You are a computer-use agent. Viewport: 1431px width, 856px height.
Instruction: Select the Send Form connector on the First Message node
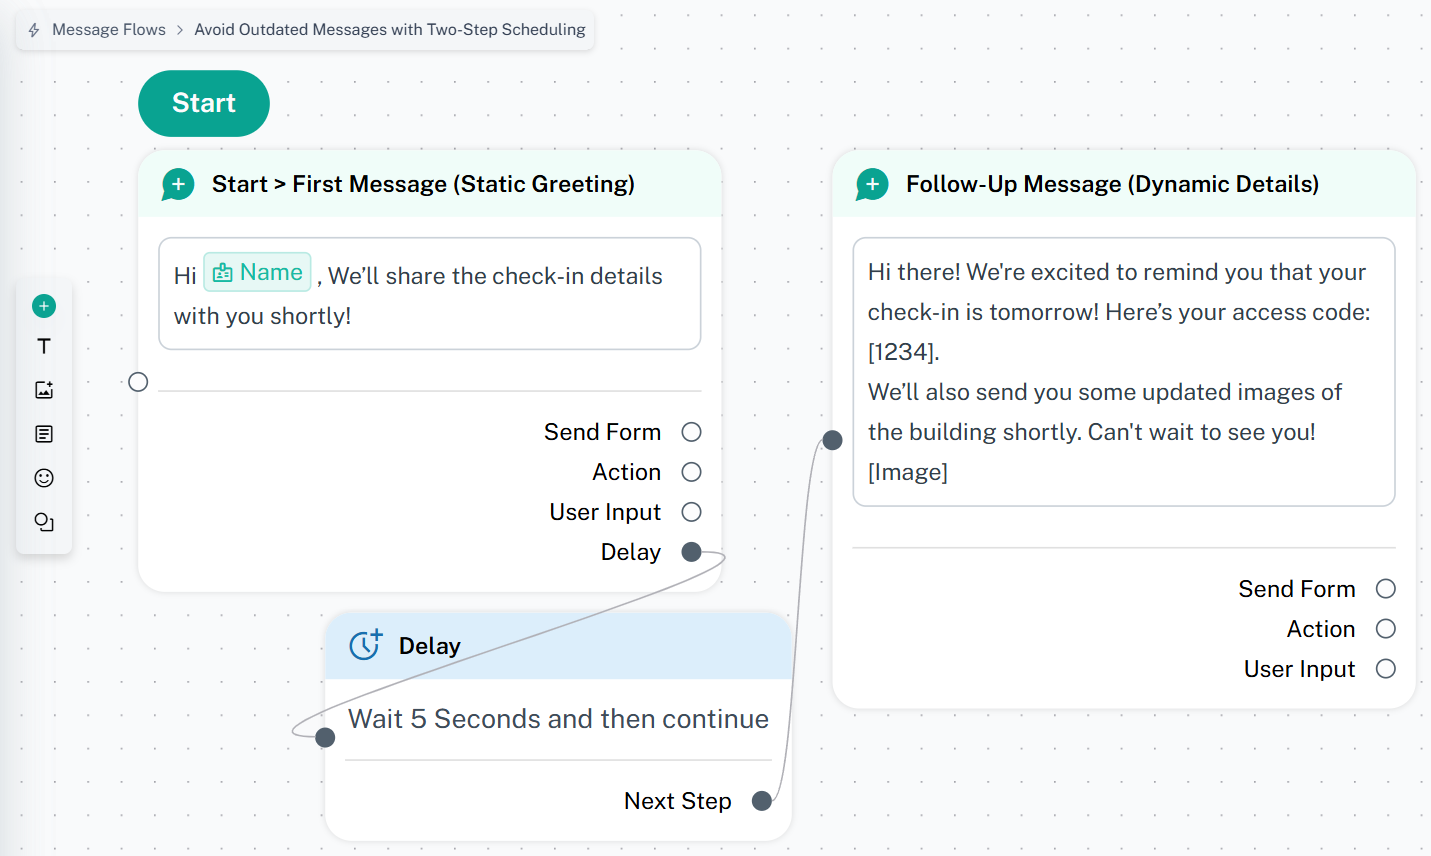pos(691,432)
